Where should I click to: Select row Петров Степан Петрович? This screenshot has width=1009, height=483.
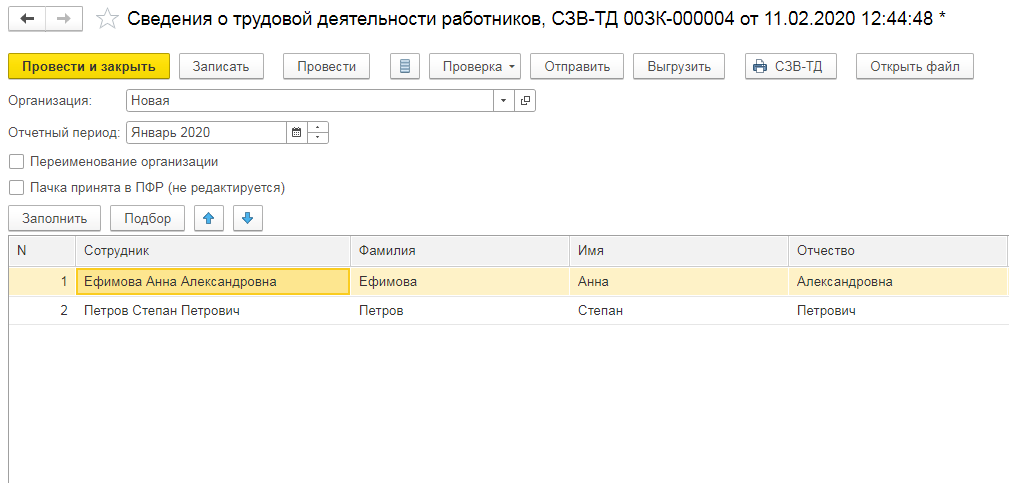point(162,311)
